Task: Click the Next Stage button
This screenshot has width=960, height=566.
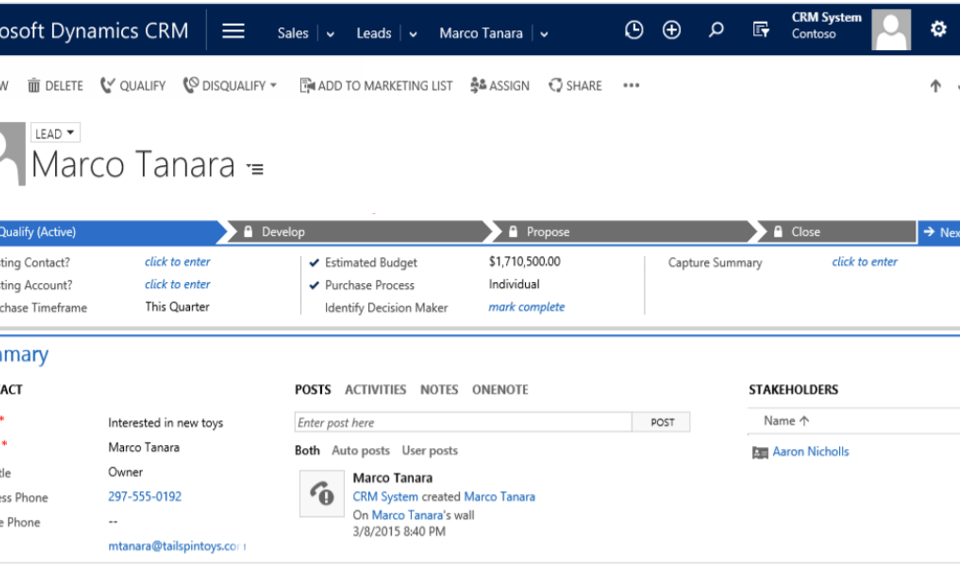Action: point(939,232)
